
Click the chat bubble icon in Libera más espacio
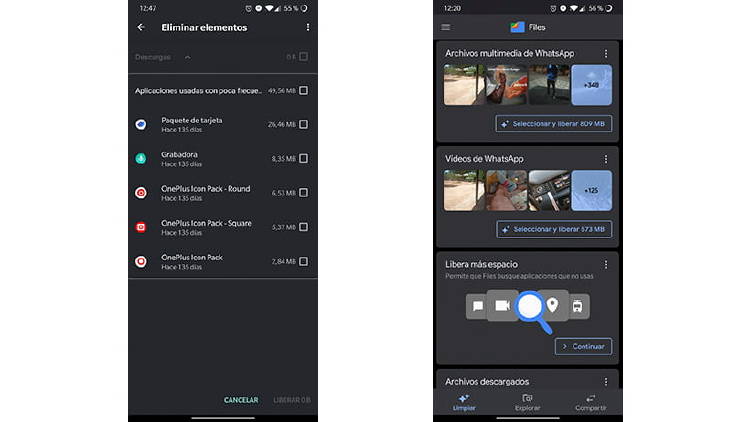tap(477, 306)
